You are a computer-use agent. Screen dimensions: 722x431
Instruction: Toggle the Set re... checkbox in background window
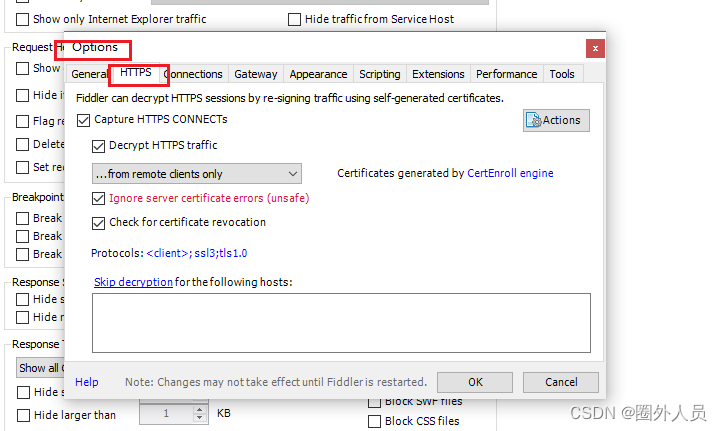(x=22, y=167)
